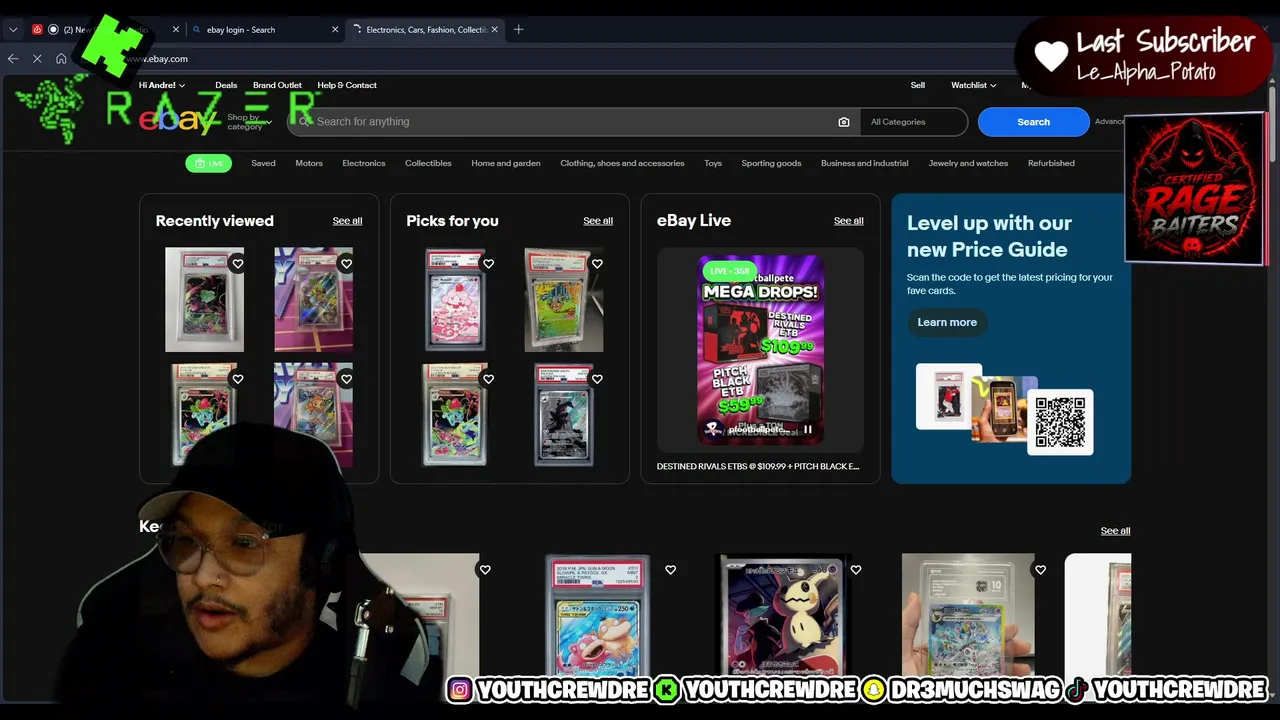Expand the 'Hi Andre!' account dropdown
This screenshot has height=720, width=1280.
click(x=162, y=86)
